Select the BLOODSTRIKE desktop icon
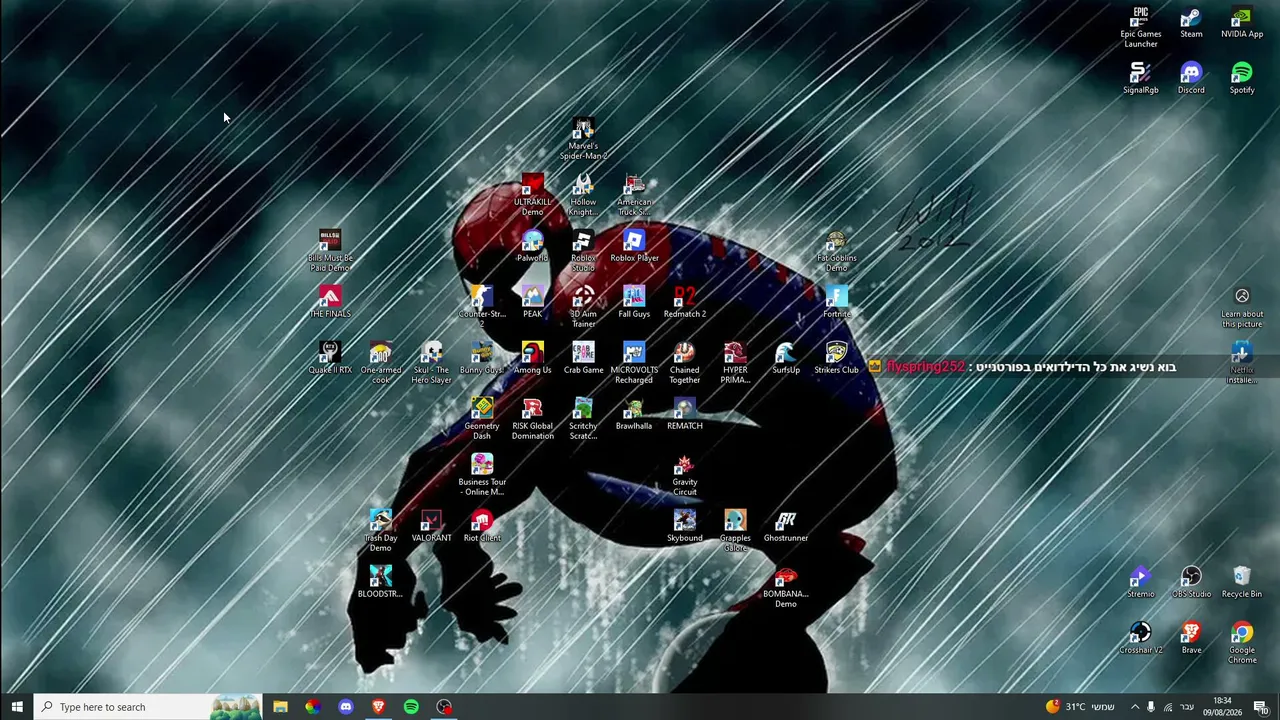Viewport: 1280px width, 720px height. tap(381, 583)
